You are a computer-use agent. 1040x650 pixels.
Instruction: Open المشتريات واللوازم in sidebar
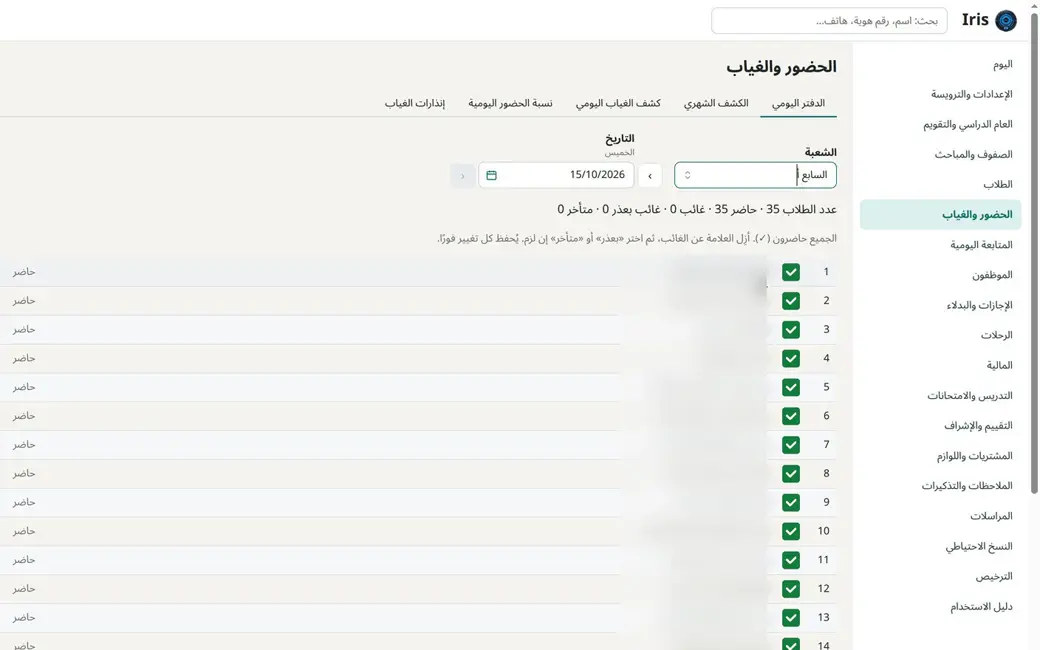coord(941,456)
